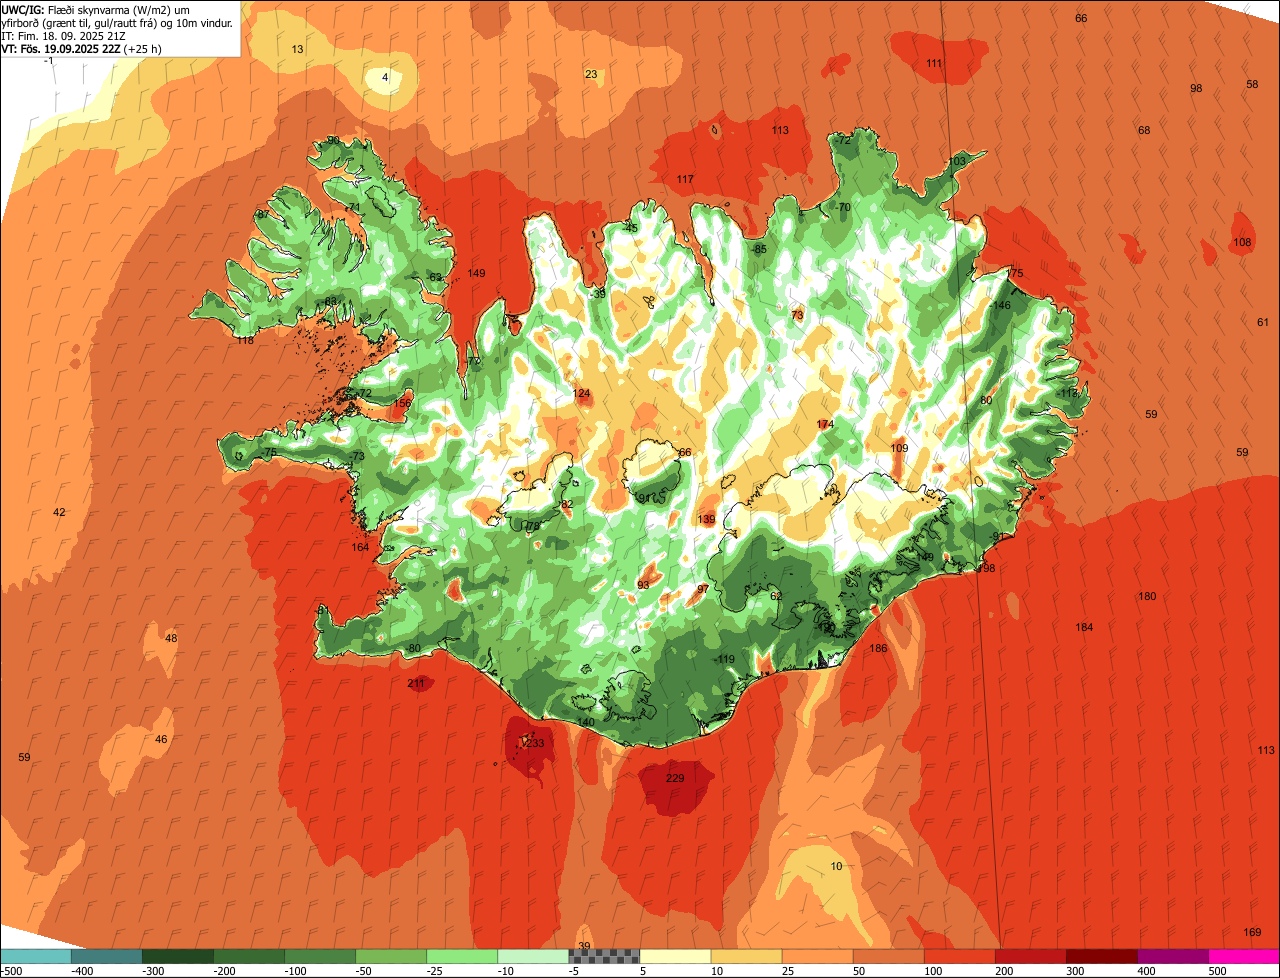Click the flux value 61 on the map
Image resolution: width=1280 pixels, height=978 pixels.
1262,322
